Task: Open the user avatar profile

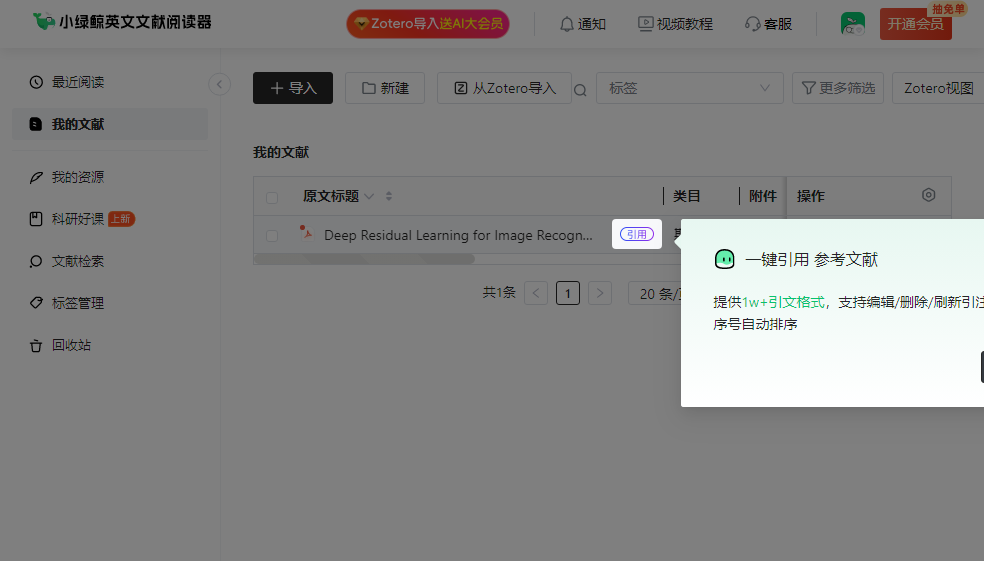Action: 853,24
